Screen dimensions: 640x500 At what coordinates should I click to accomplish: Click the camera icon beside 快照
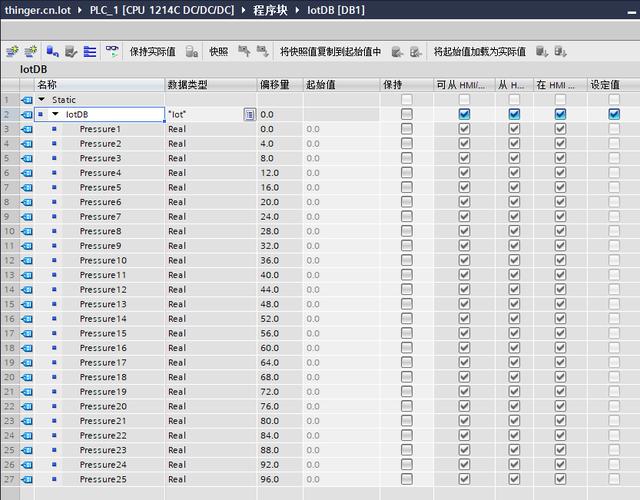point(240,51)
